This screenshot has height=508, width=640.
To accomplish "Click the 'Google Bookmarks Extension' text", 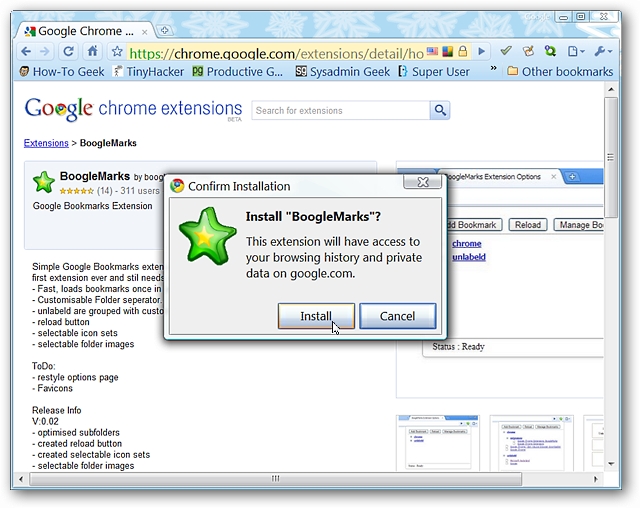I will click(92, 206).
